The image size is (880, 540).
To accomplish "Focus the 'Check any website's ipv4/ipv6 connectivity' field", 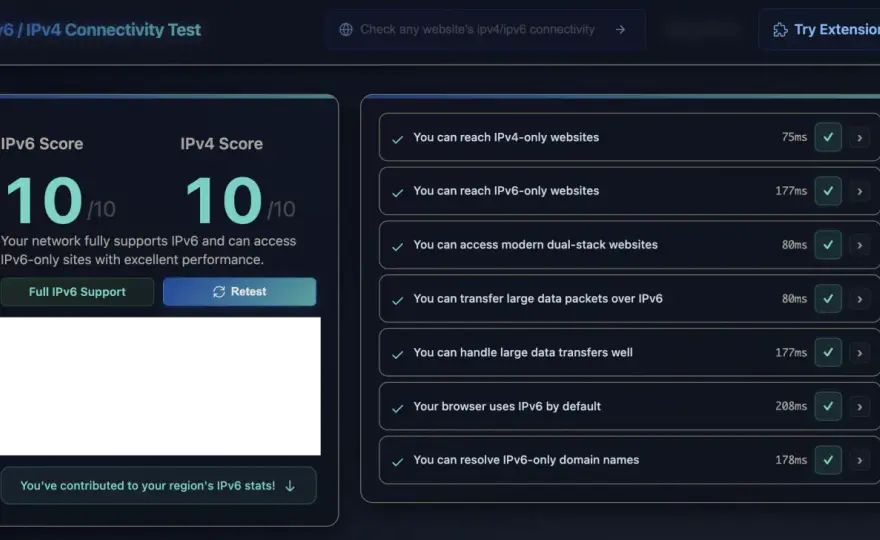I will point(485,29).
